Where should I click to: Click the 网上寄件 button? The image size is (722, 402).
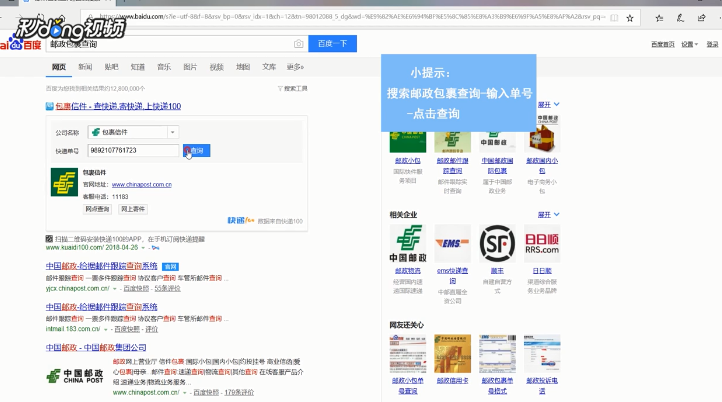click(133, 209)
